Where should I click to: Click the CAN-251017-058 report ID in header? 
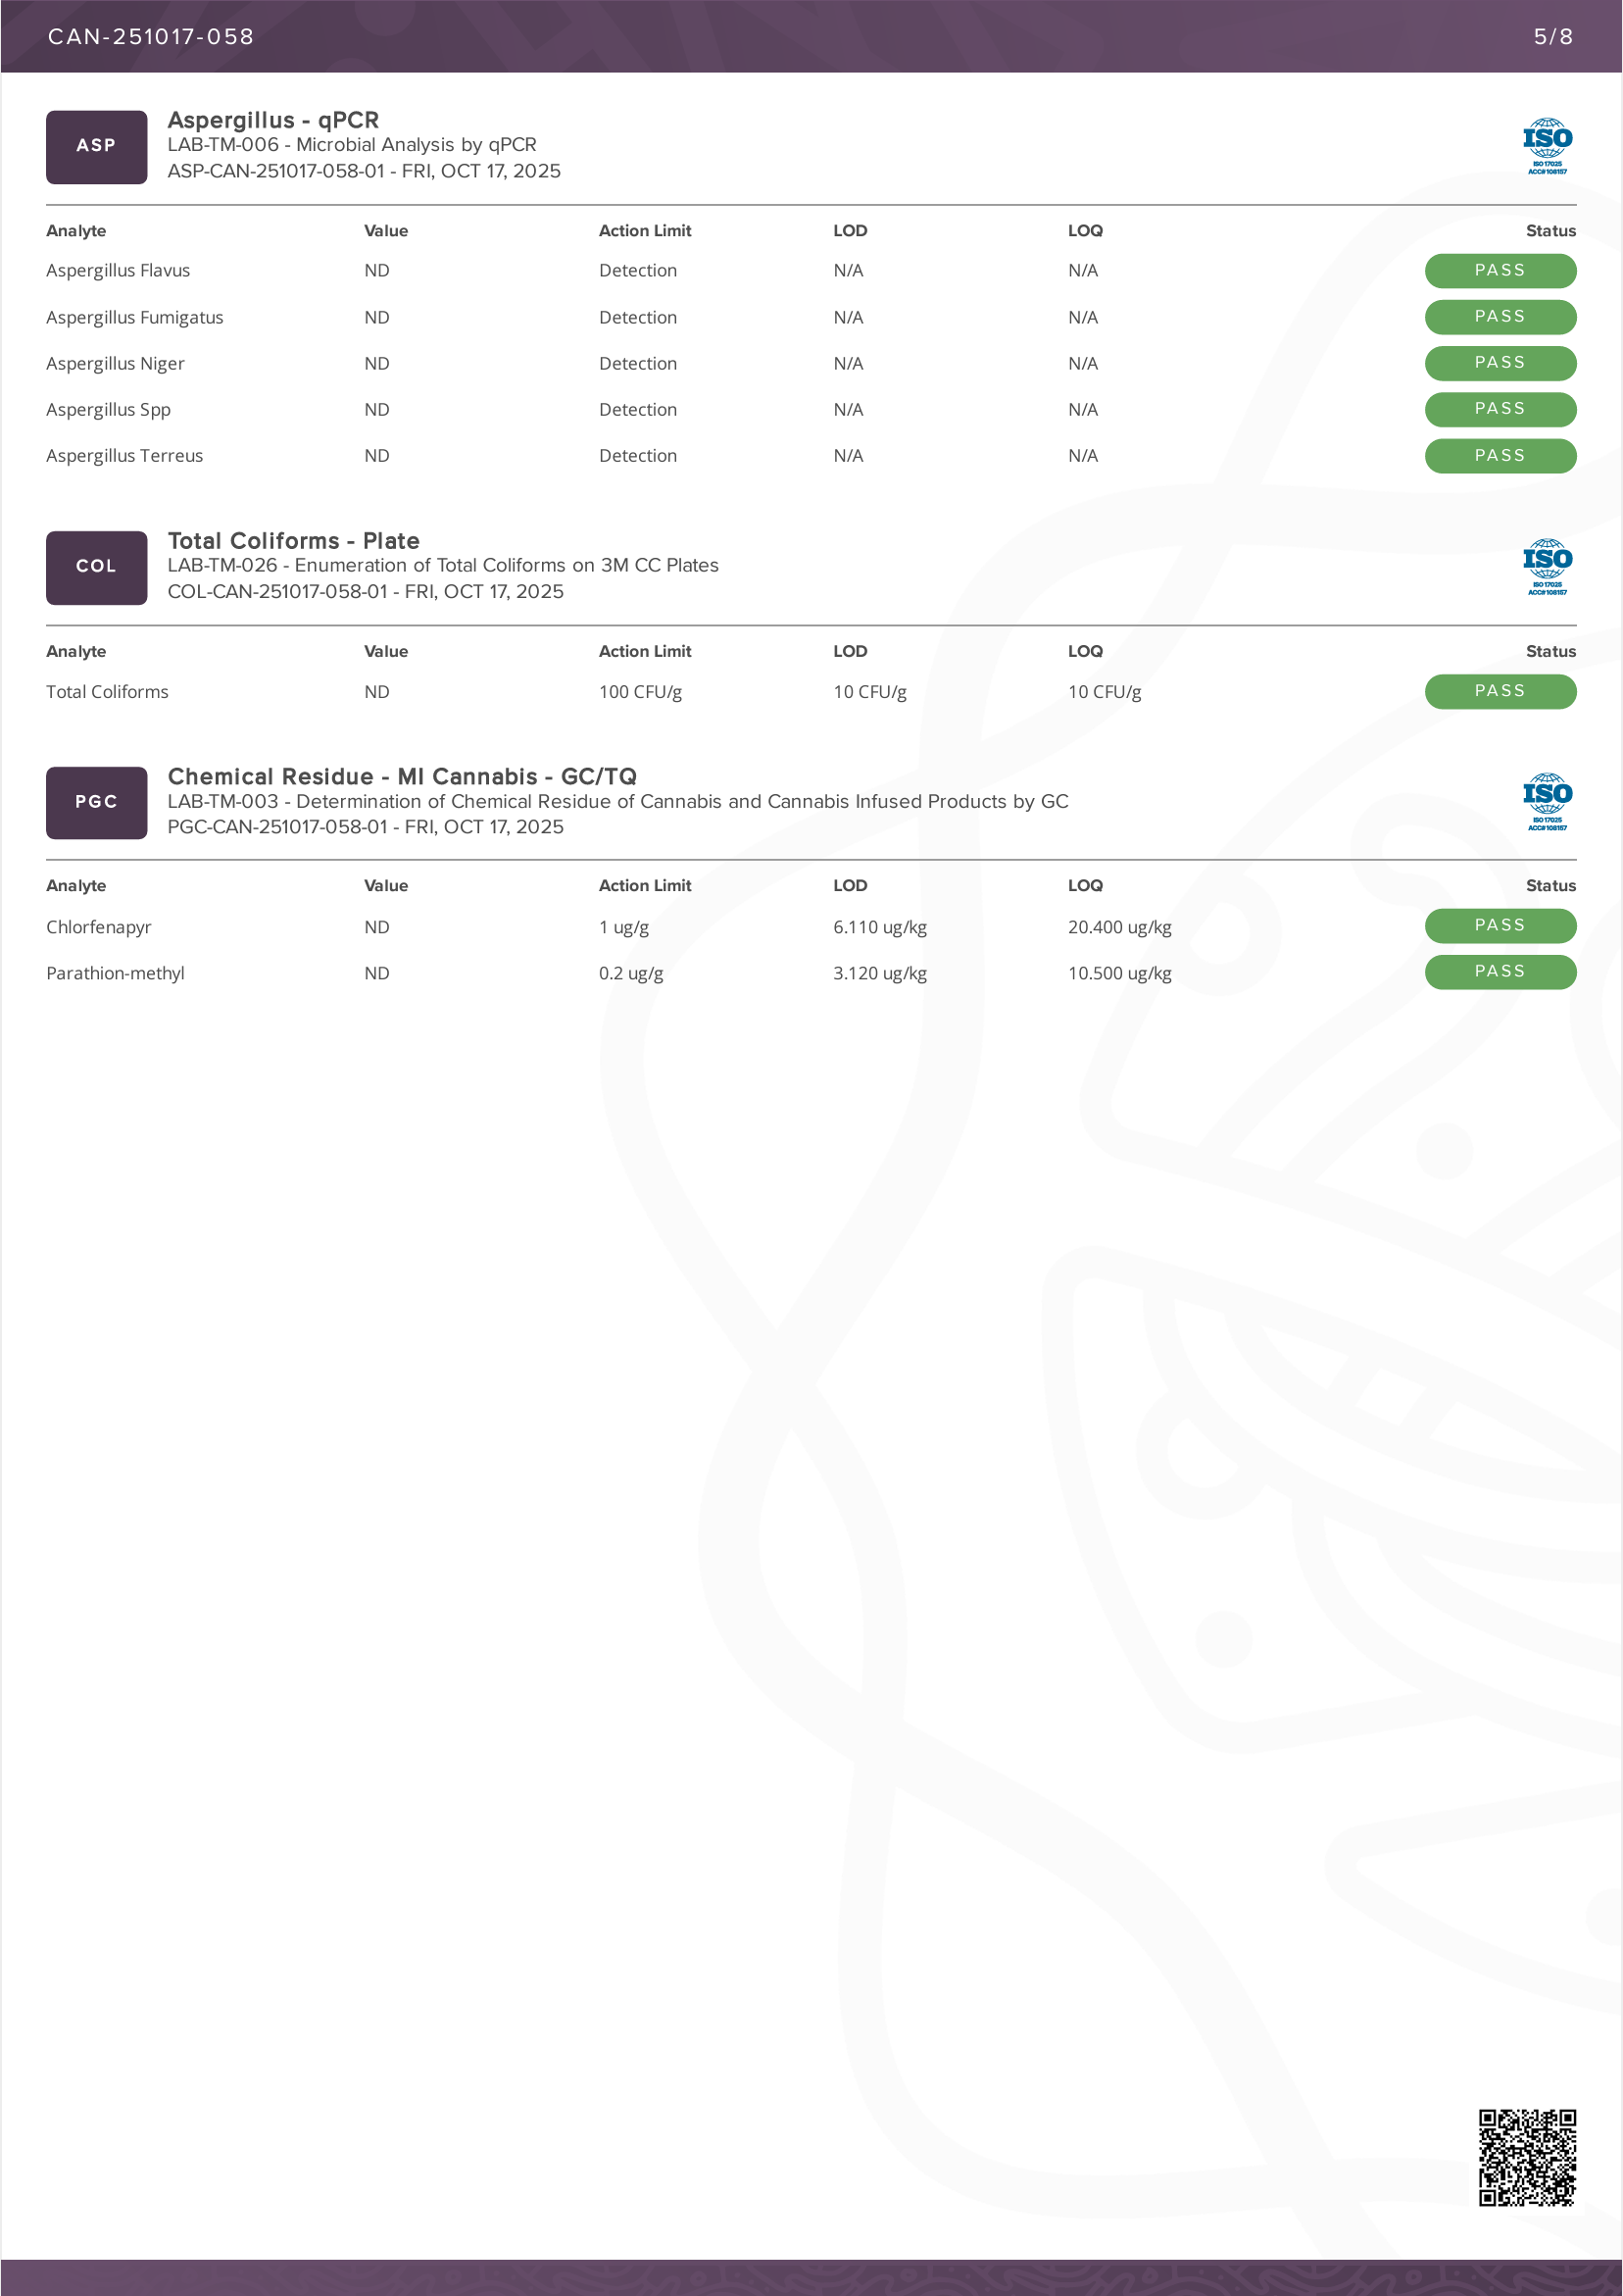tap(151, 37)
